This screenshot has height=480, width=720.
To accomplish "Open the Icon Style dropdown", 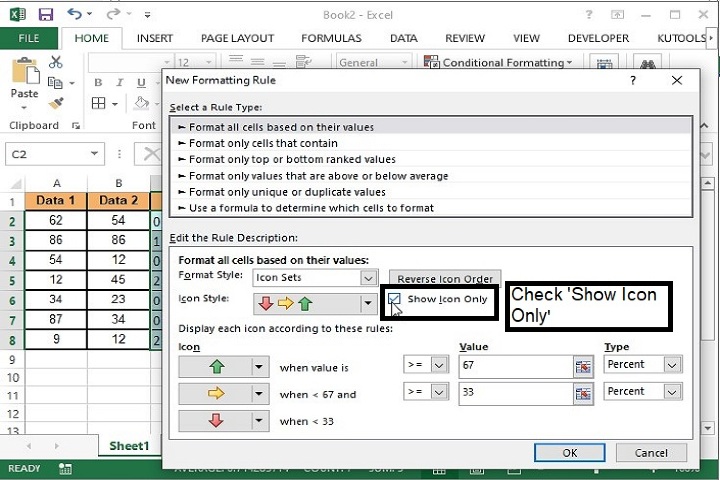I will pos(368,303).
